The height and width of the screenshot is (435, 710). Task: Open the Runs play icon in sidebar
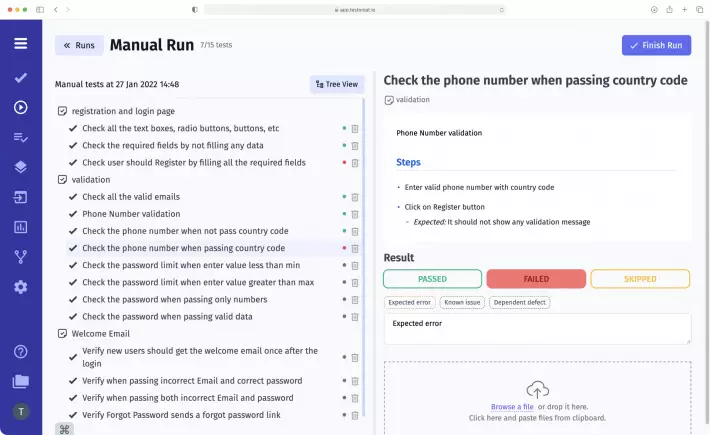click(x=20, y=107)
